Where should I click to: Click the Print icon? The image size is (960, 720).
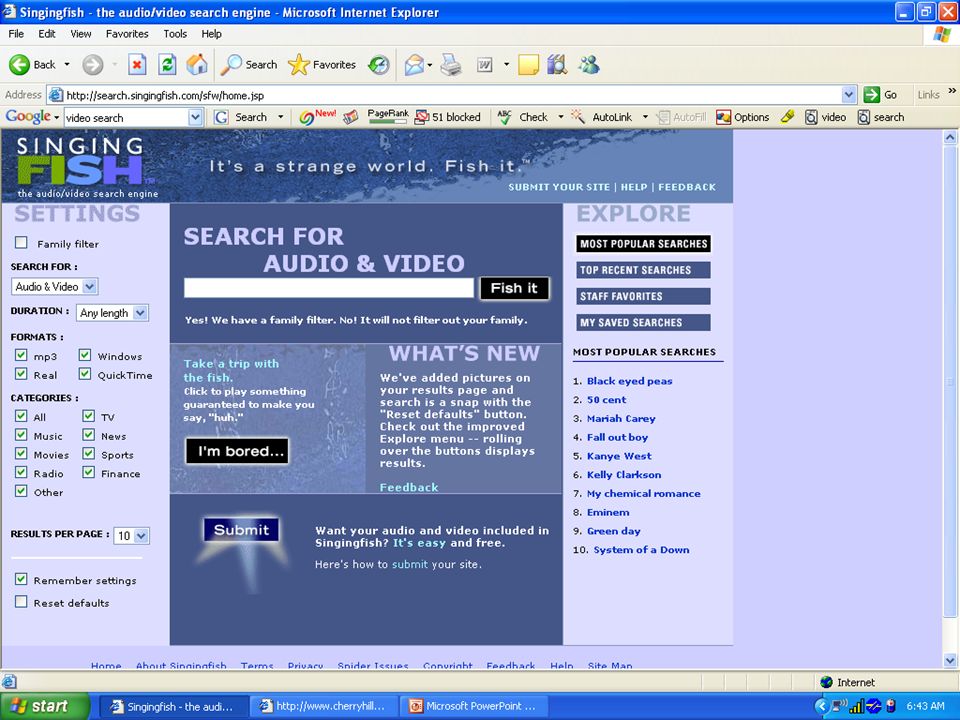[x=451, y=64]
